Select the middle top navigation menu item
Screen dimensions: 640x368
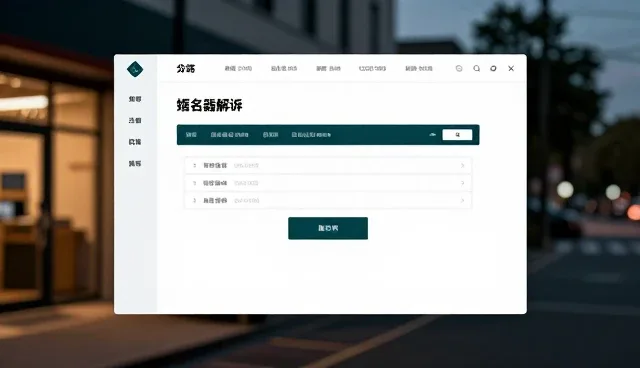point(328,69)
